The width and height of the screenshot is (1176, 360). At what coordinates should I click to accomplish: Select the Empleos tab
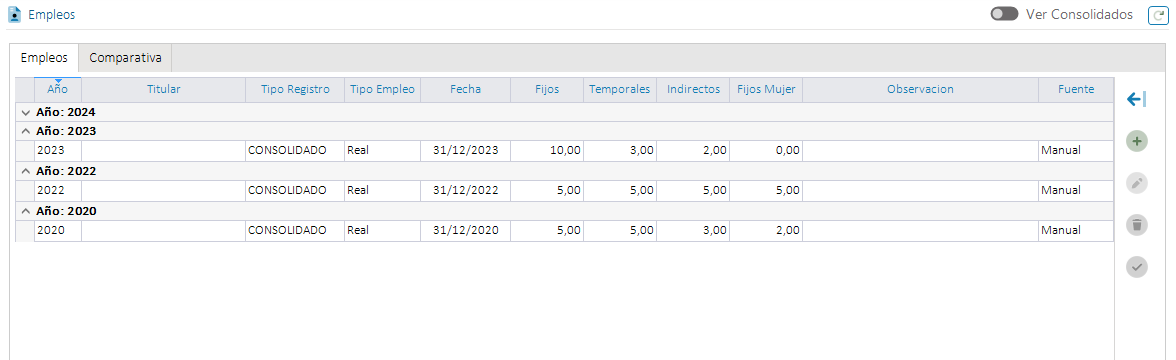click(44, 58)
